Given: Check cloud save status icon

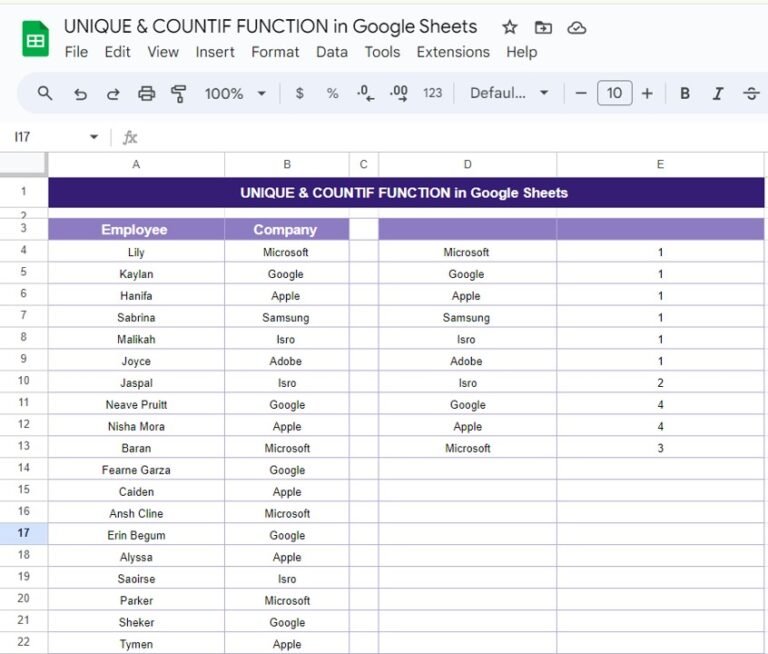Looking at the screenshot, I should click(576, 28).
